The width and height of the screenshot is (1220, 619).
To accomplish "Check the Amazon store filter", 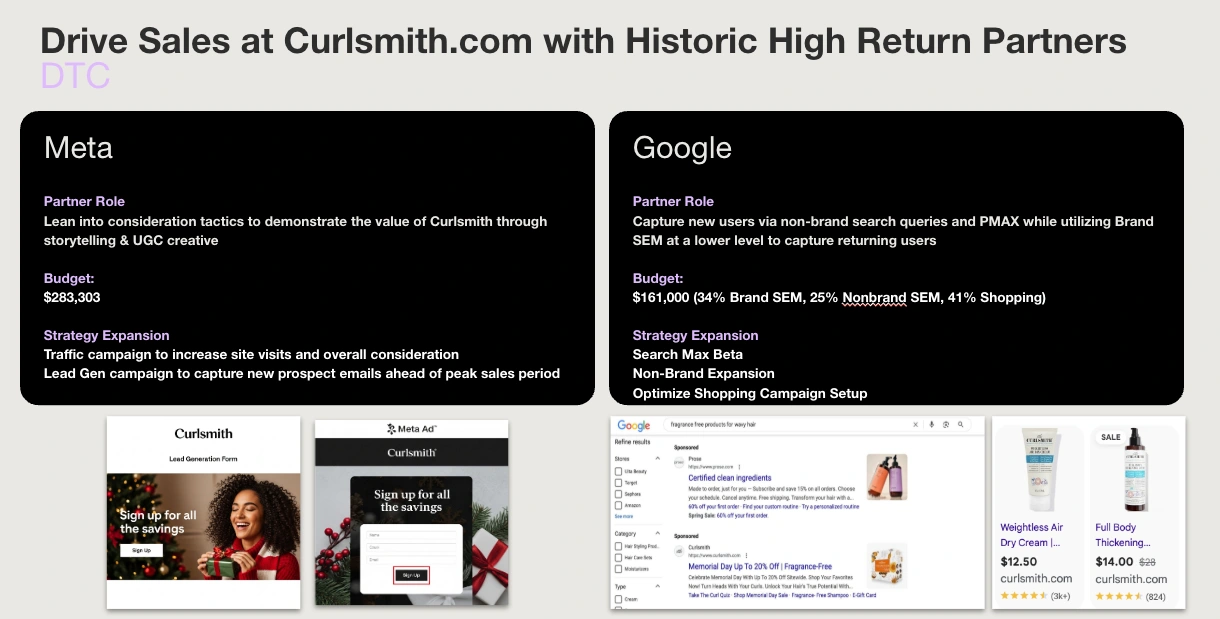I will 618,505.
